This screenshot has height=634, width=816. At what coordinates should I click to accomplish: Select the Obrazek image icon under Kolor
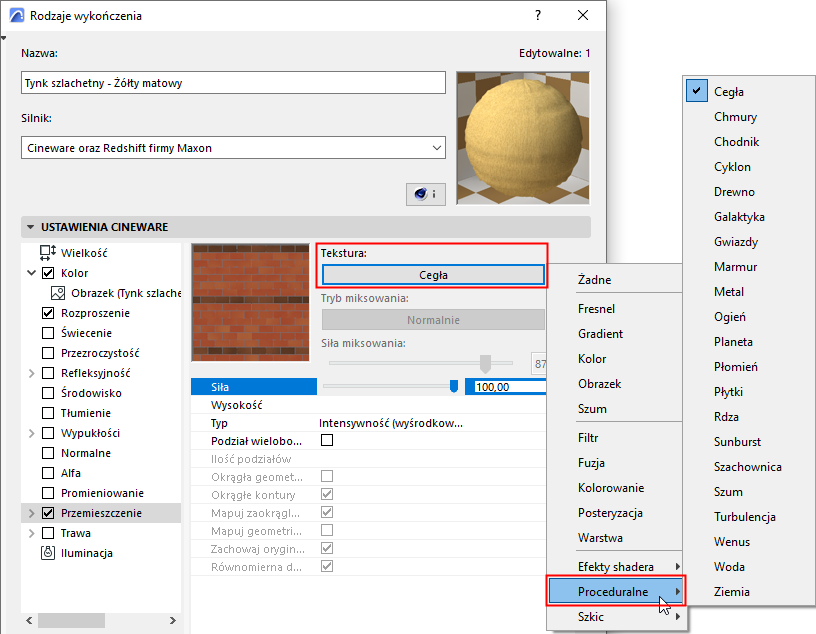pos(58,293)
